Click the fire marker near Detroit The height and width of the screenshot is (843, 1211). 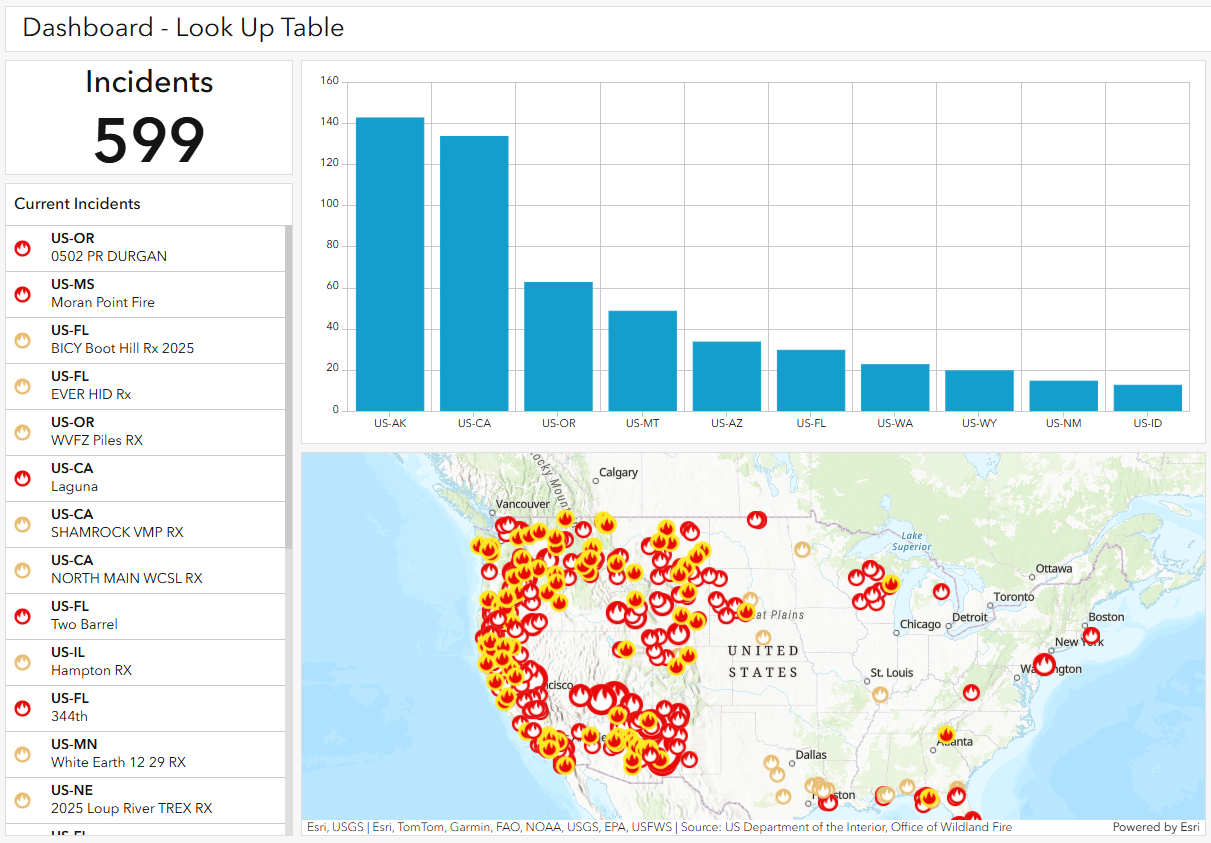tap(941, 591)
